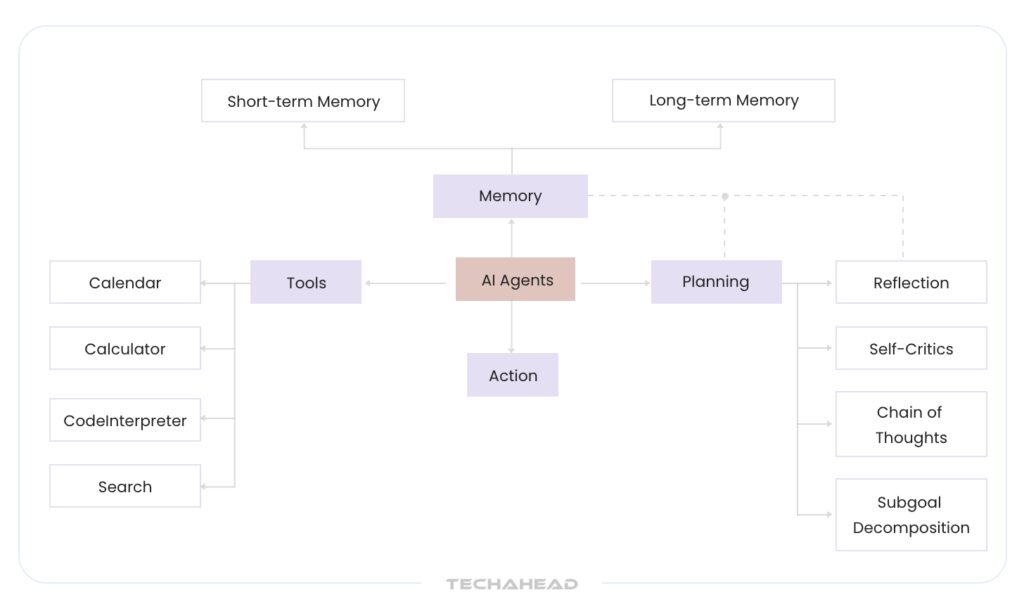Click the dot on the dashed connector
Viewport: 1024px width, 609px height.
725,196
